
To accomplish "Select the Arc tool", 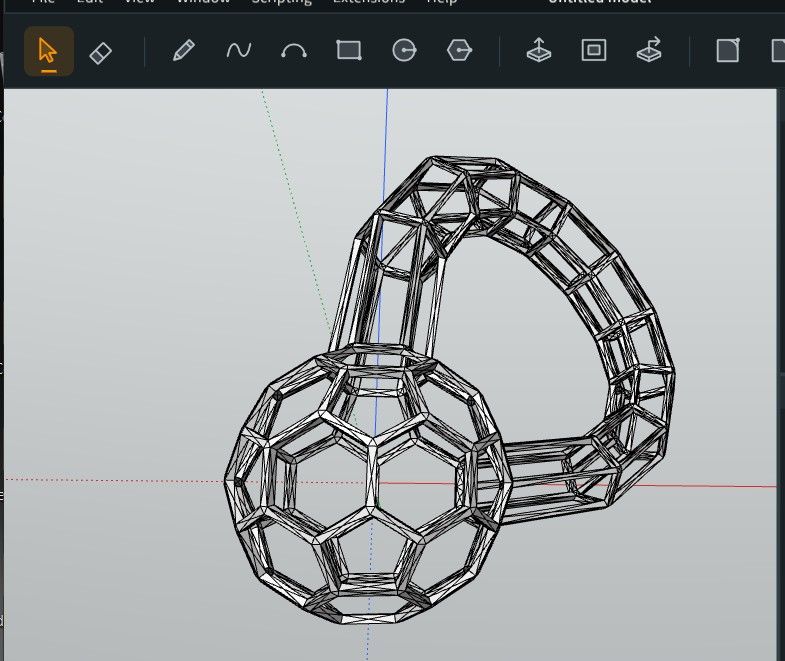I will [x=294, y=51].
